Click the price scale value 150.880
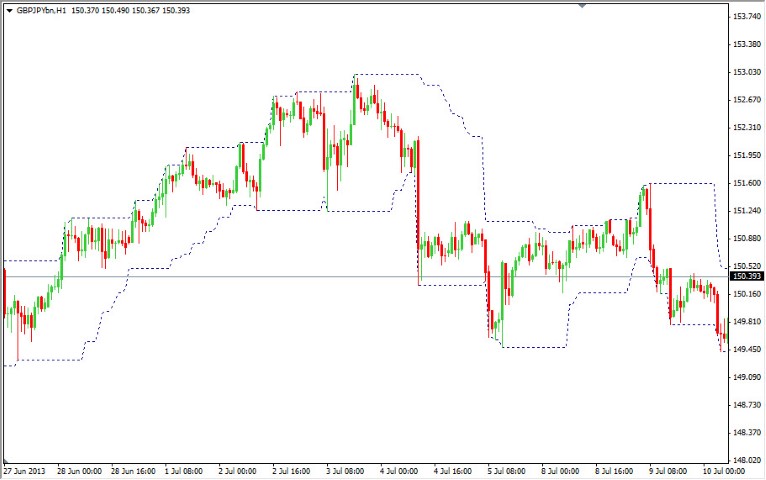Image resolution: width=766 pixels, height=480 pixels. click(747, 238)
